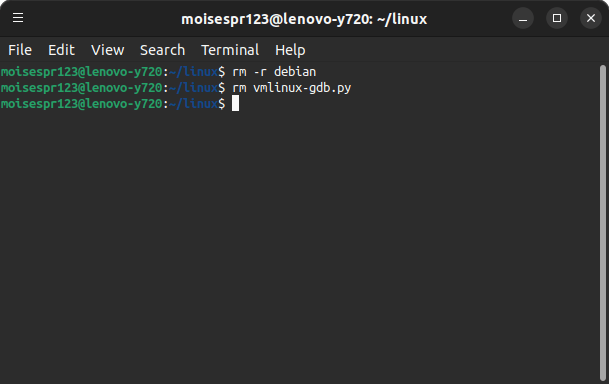This screenshot has width=609, height=384.
Task: Click the blue ~/linux path on last prompt
Action: [193, 104]
